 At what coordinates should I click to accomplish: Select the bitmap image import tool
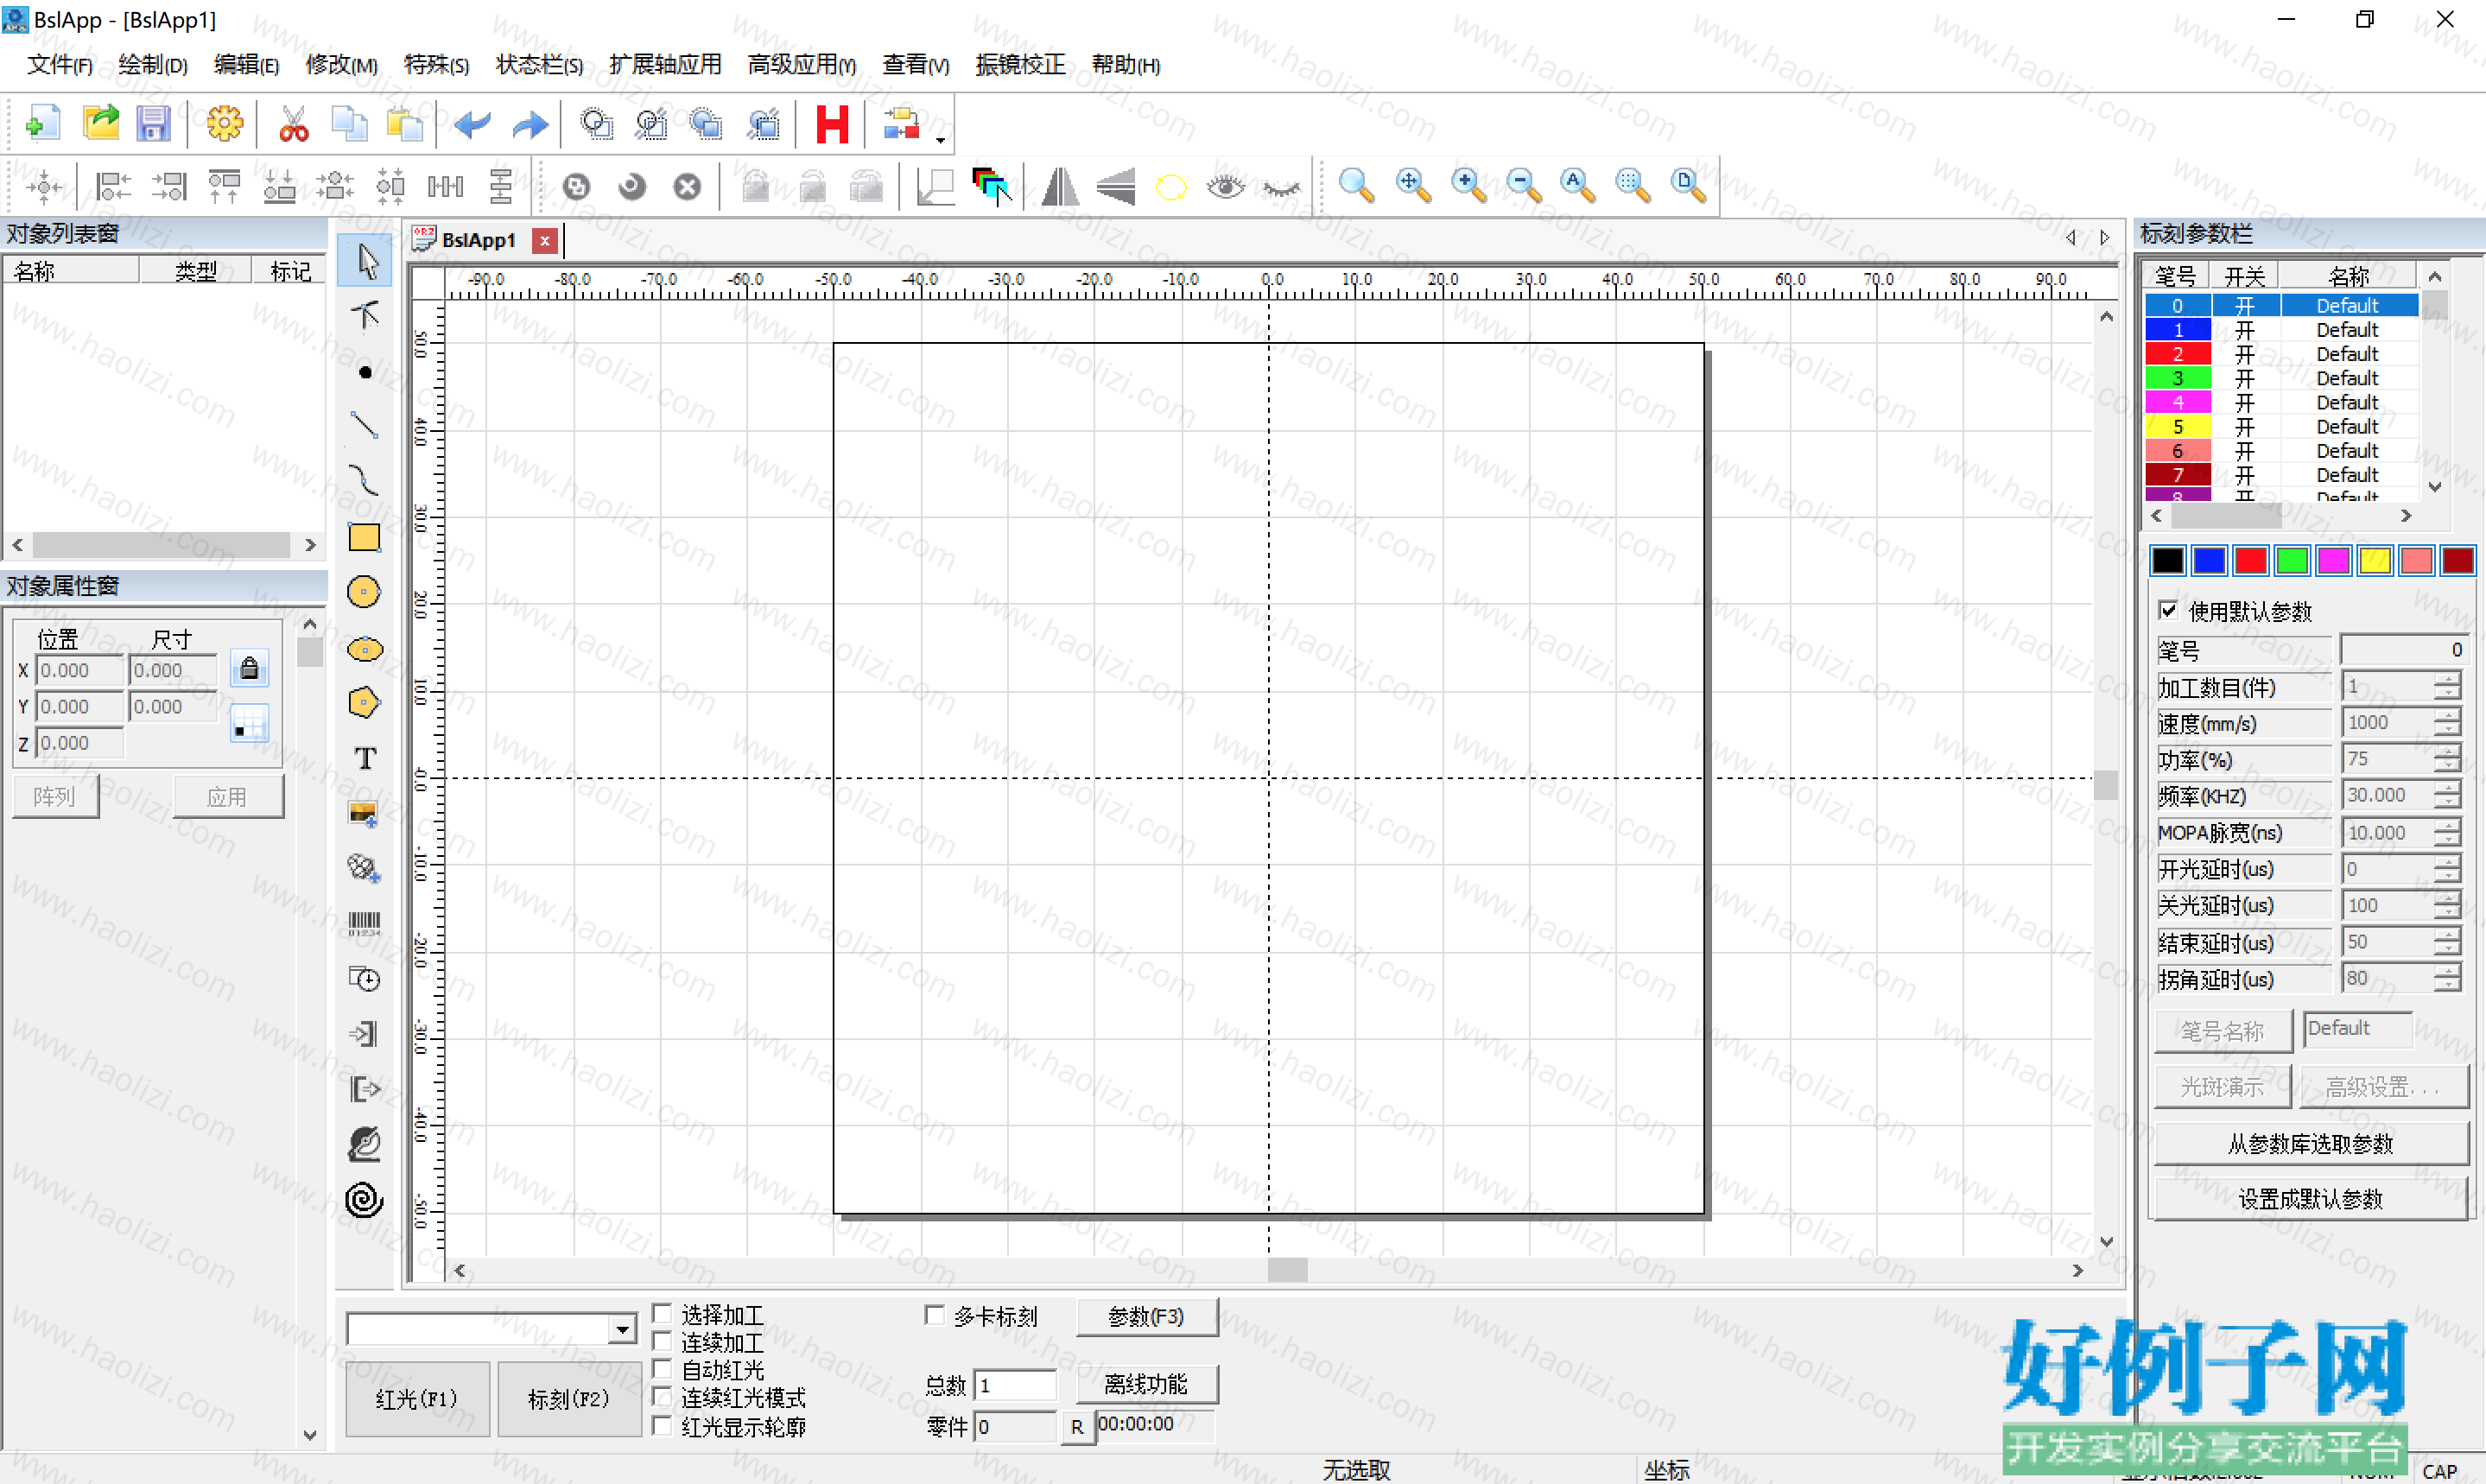tap(364, 814)
